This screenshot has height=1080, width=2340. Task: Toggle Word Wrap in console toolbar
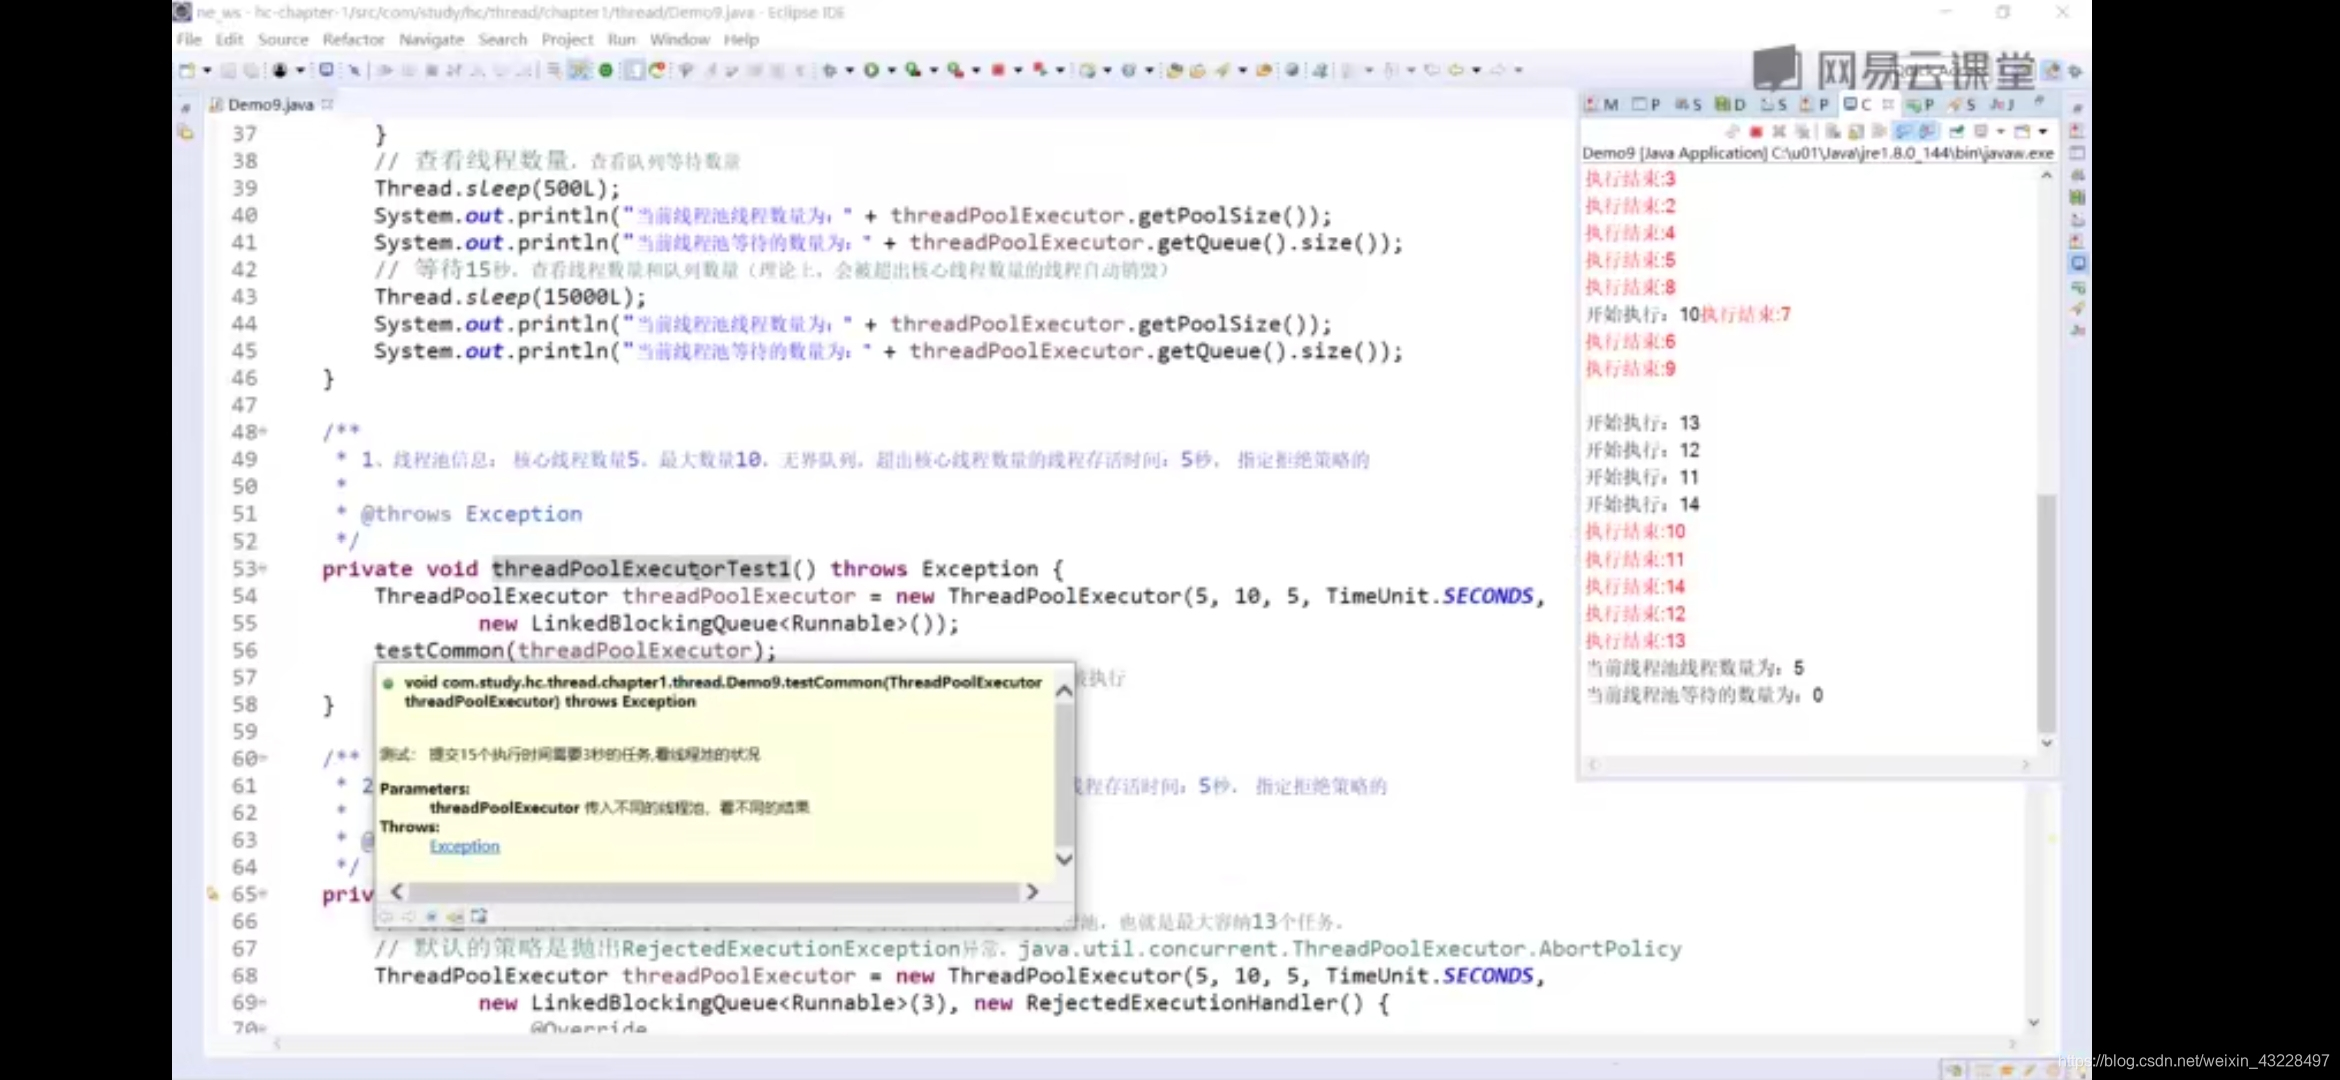[1880, 131]
